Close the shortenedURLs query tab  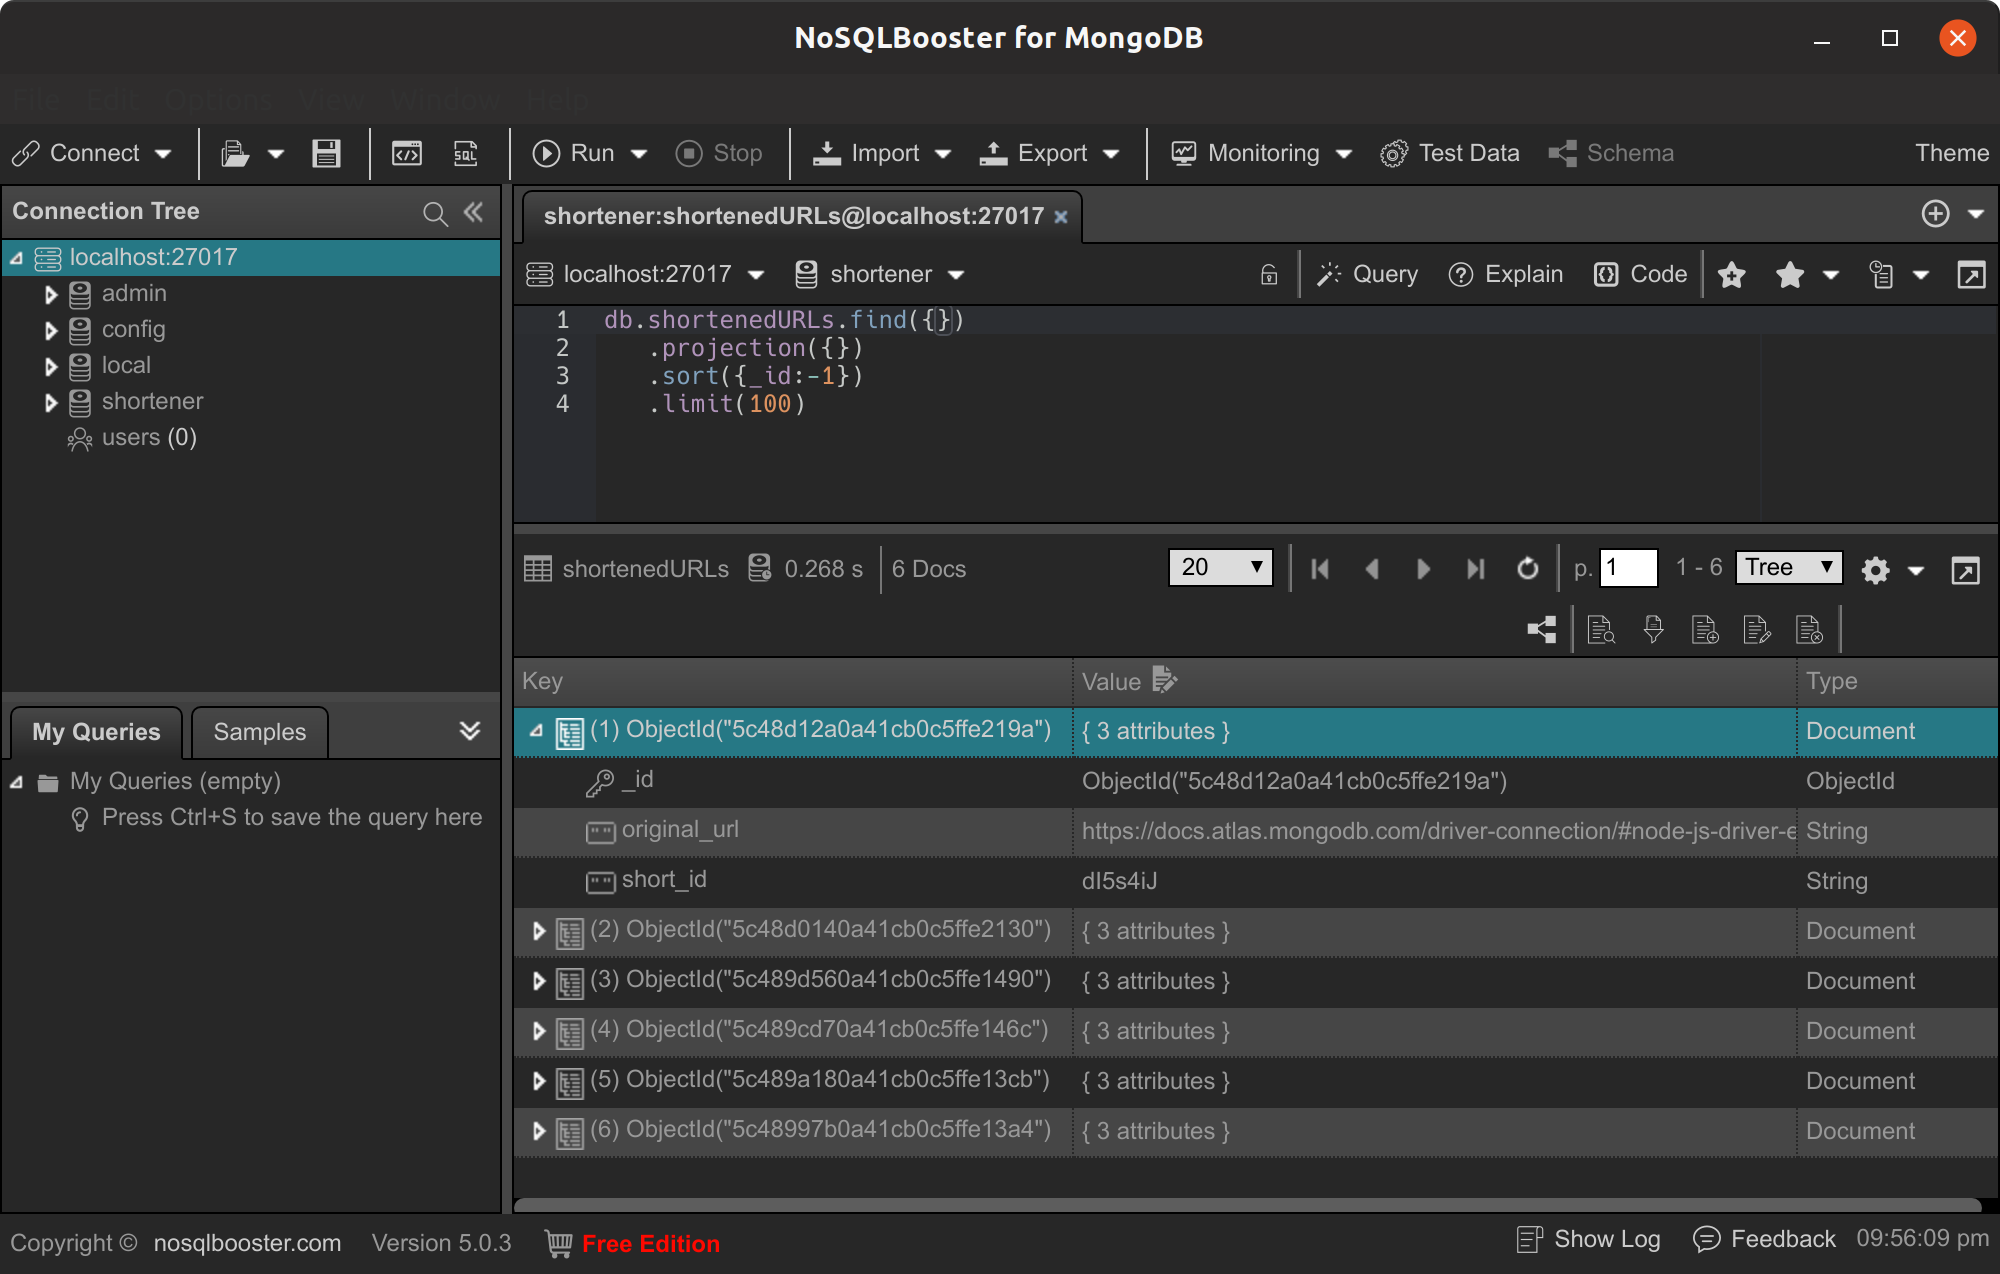(1061, 217)
